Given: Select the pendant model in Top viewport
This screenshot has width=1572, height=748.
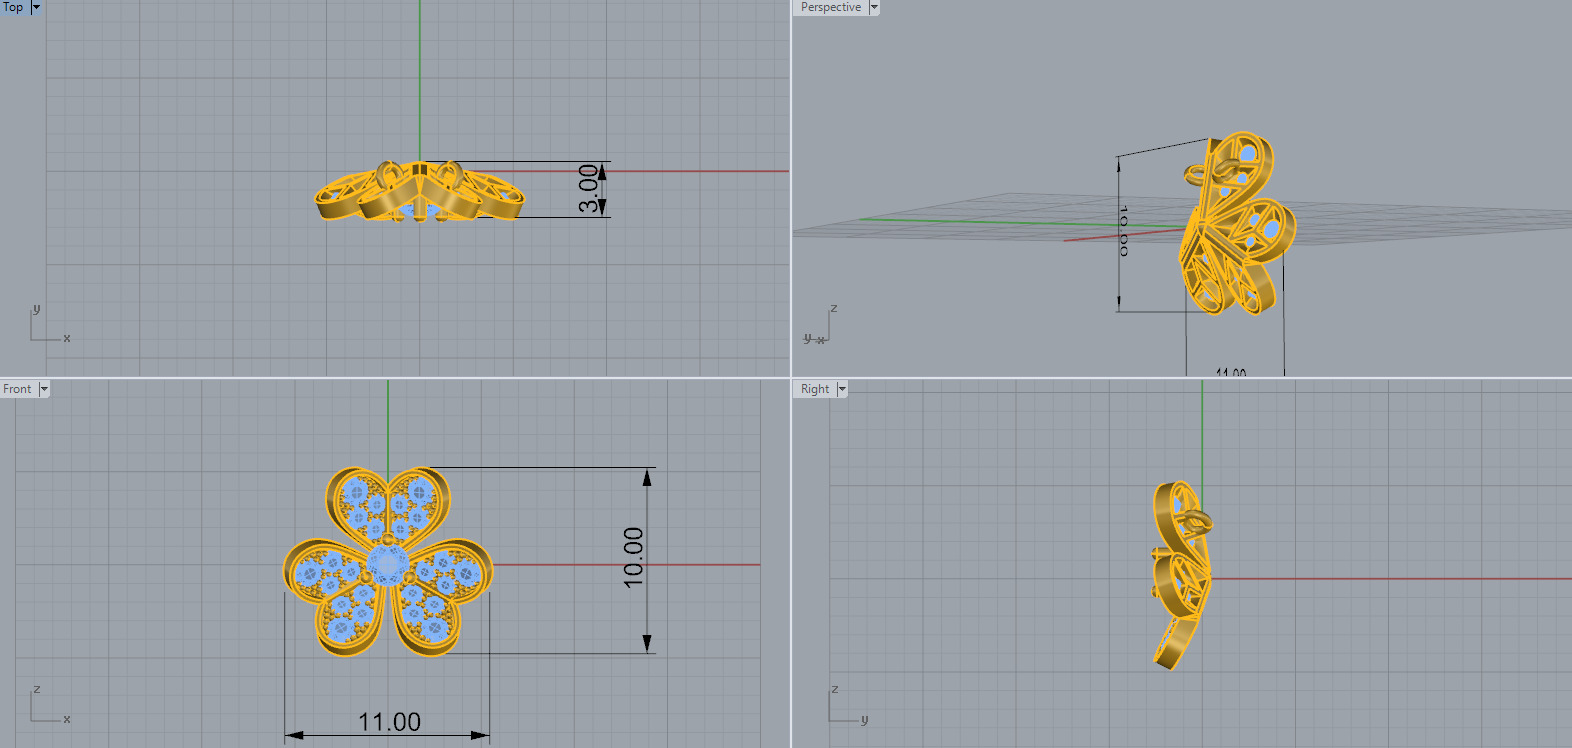Looking at the screenshot, I should pos(419,191).
